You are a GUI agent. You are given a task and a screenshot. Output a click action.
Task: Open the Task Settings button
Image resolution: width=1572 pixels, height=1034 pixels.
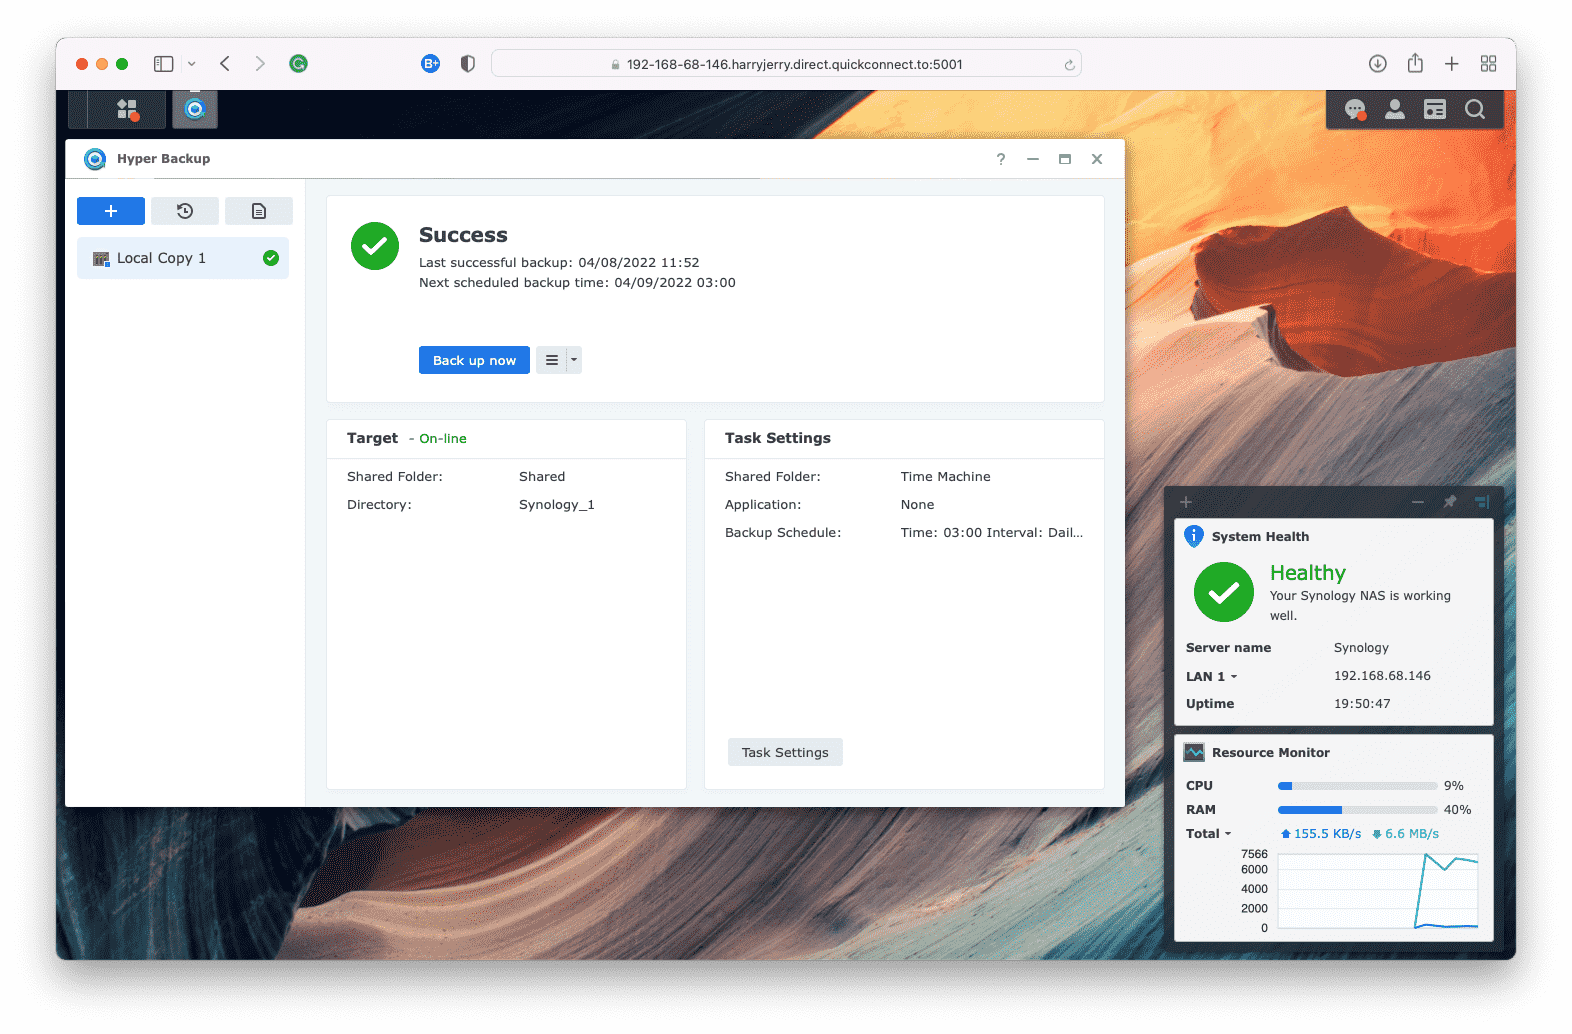(x=785, y=752)
